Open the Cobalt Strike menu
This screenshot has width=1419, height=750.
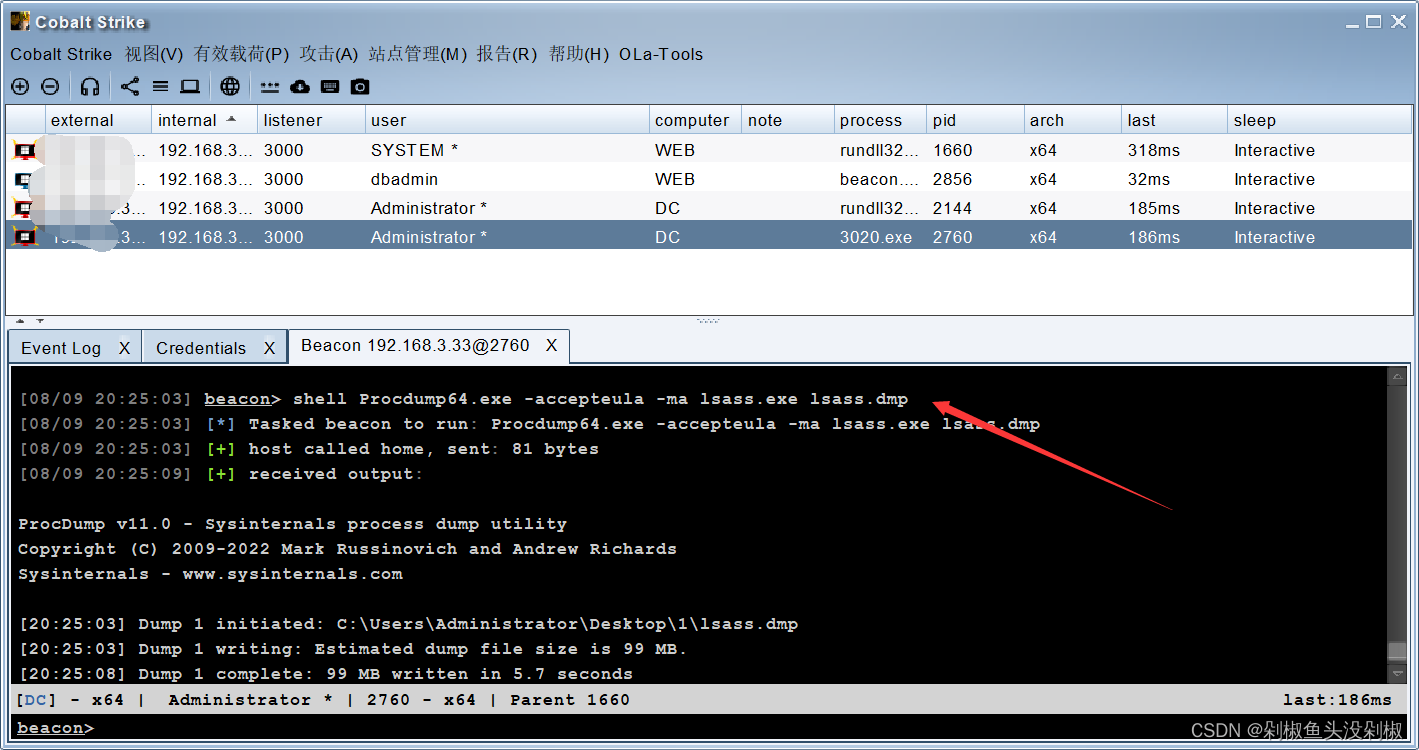tap(61, 54)
